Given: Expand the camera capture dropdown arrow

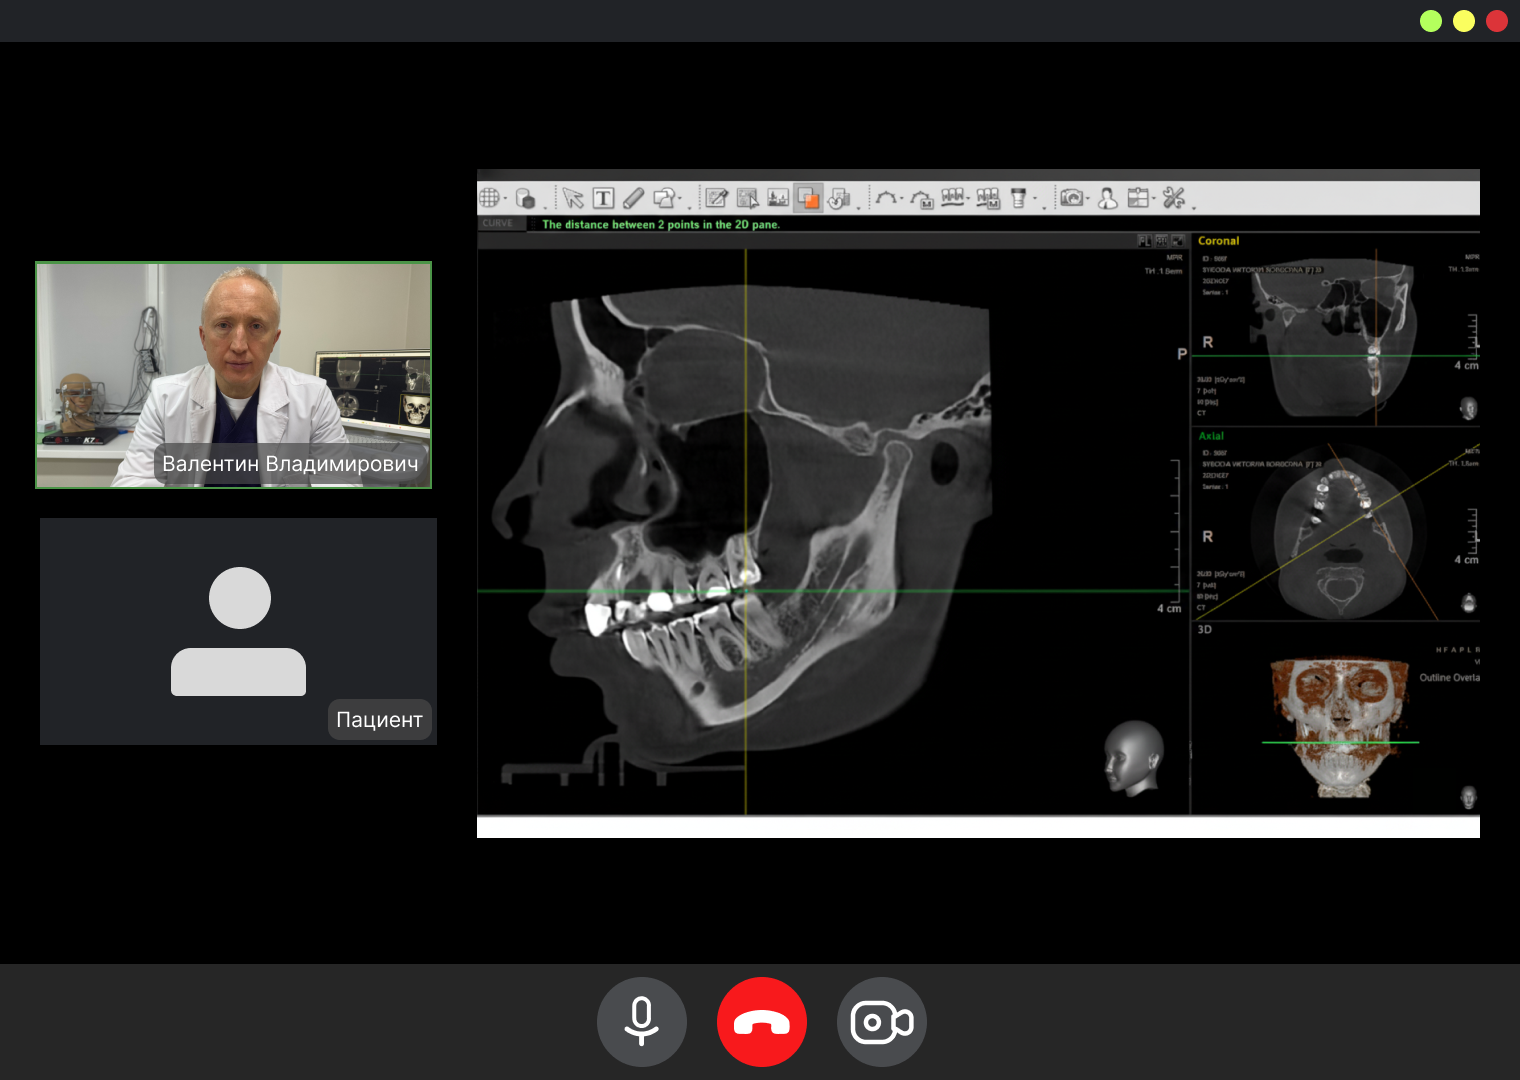Looking at the screenshot, I should pos(1088,199).
